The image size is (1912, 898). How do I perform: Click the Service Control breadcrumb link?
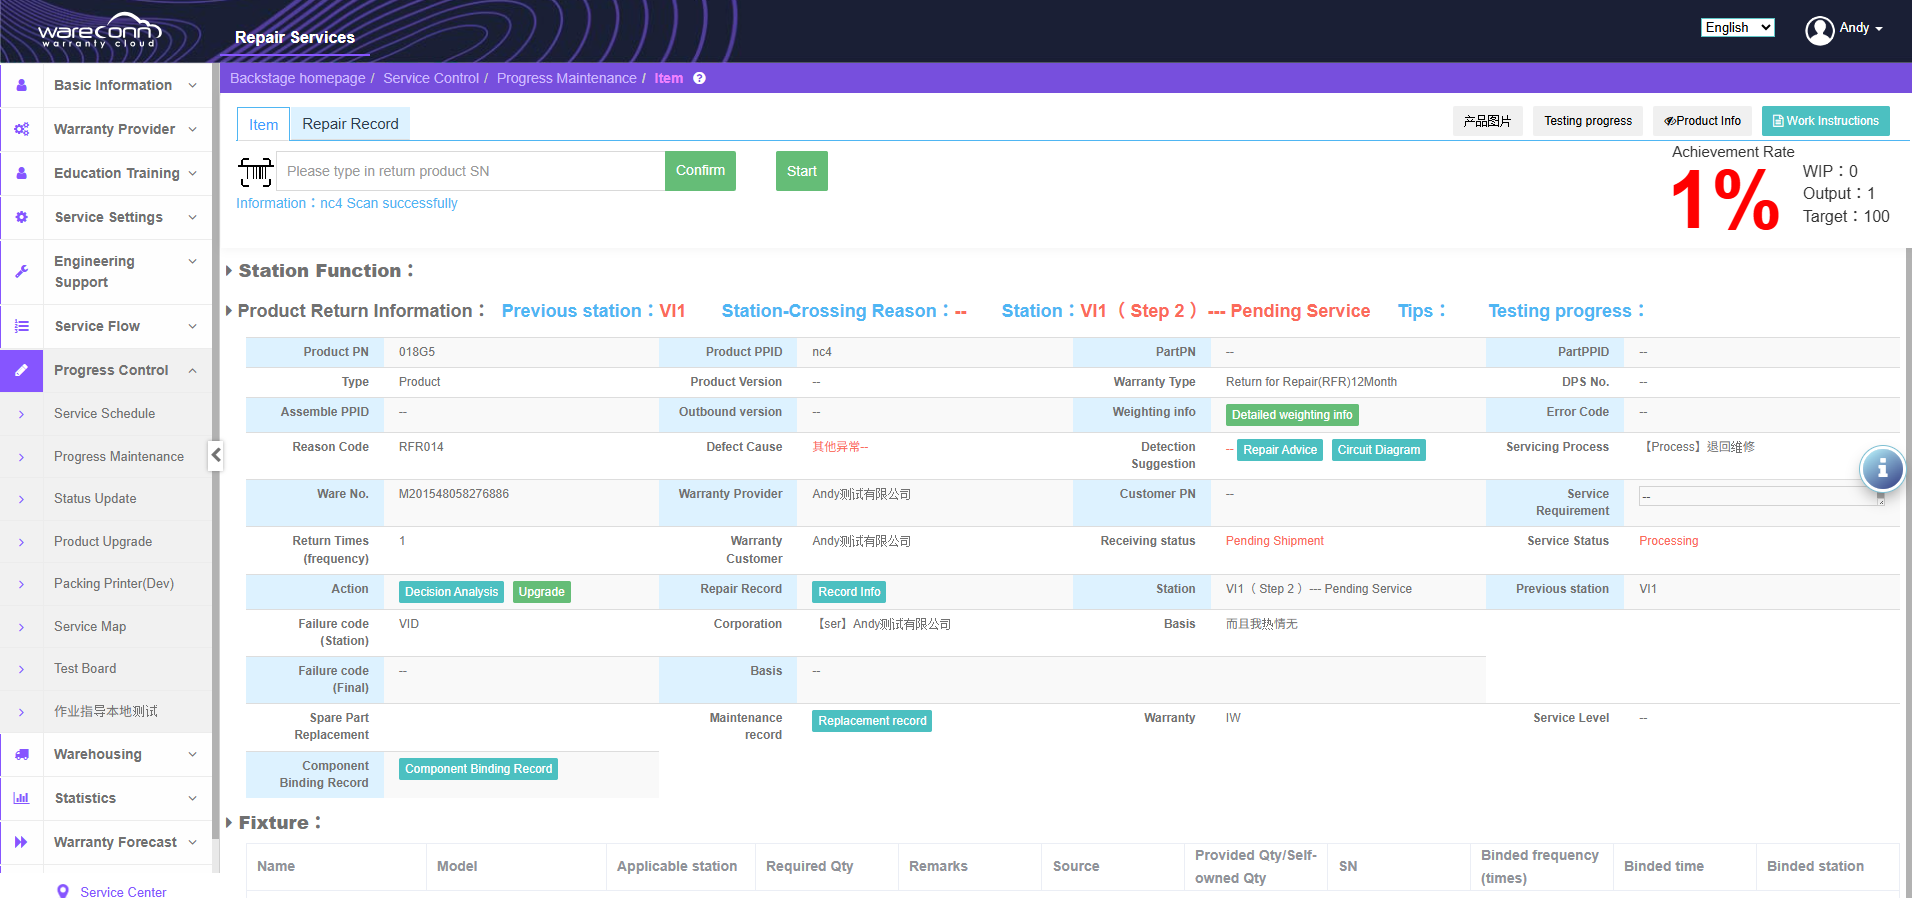[431, 78]
